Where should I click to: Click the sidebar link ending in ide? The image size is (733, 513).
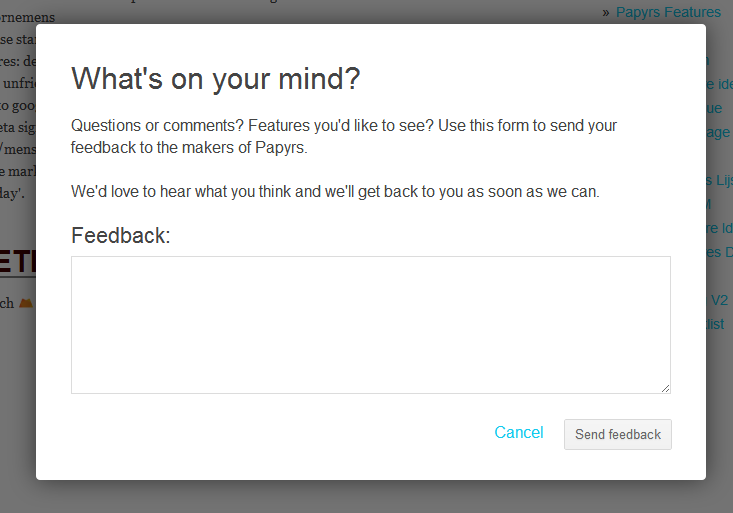tap(719, 84)
